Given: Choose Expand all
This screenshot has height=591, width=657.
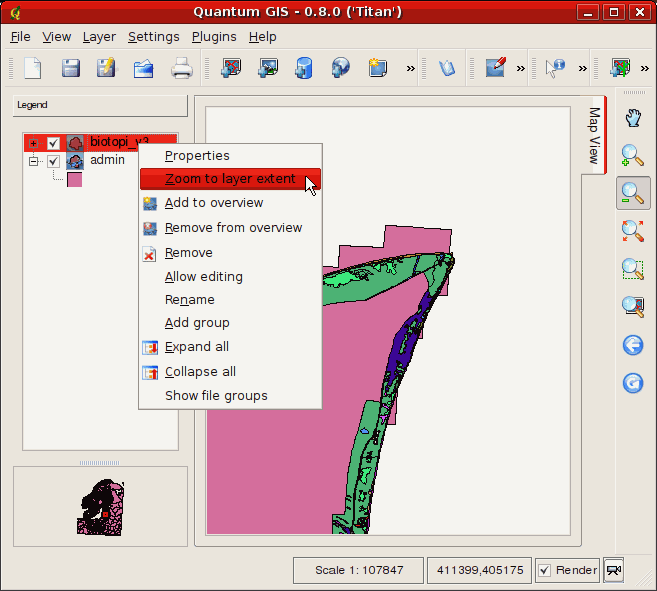Looking at the screenshot, I should (230, 347).
